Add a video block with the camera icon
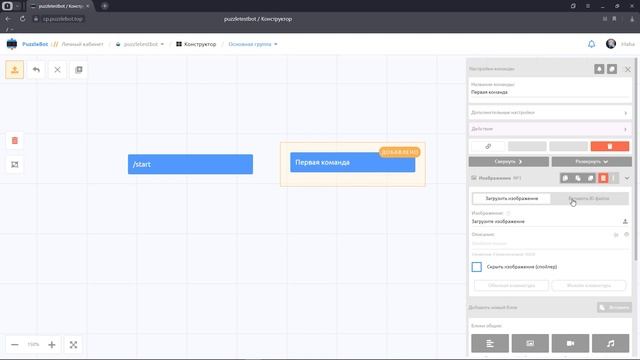 [570, 343]
